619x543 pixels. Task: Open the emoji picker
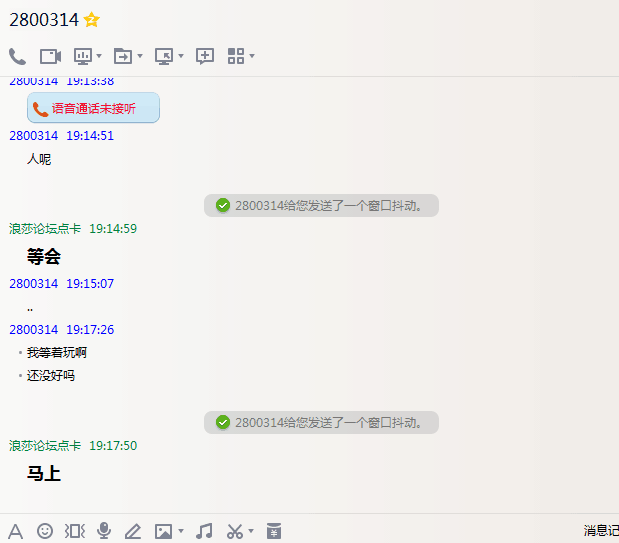tap(45, 531)
